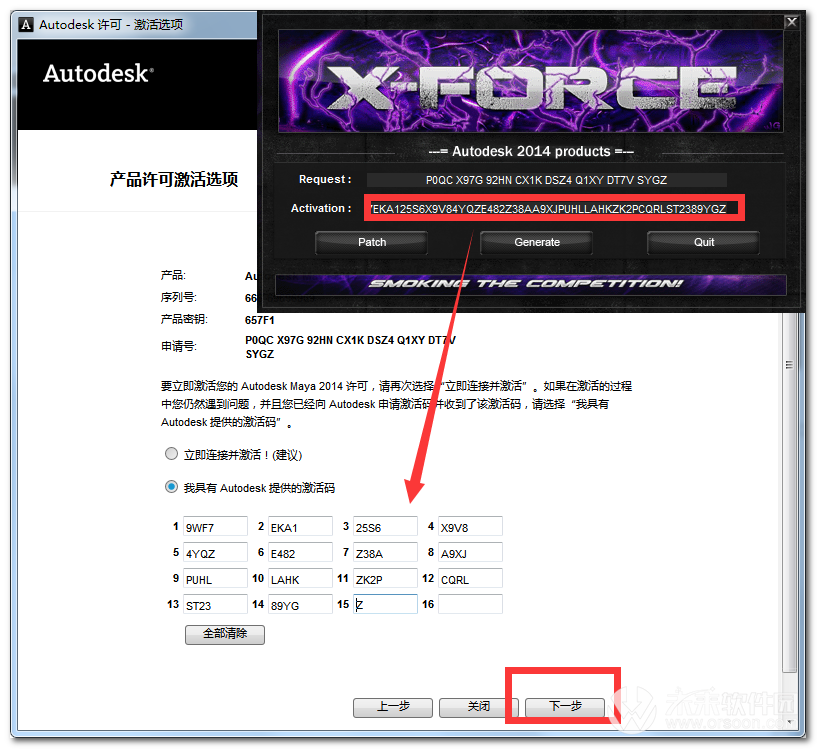The image size is (817, 749).
Task: Click the Generate button
Action: click(x=536, y=242)
